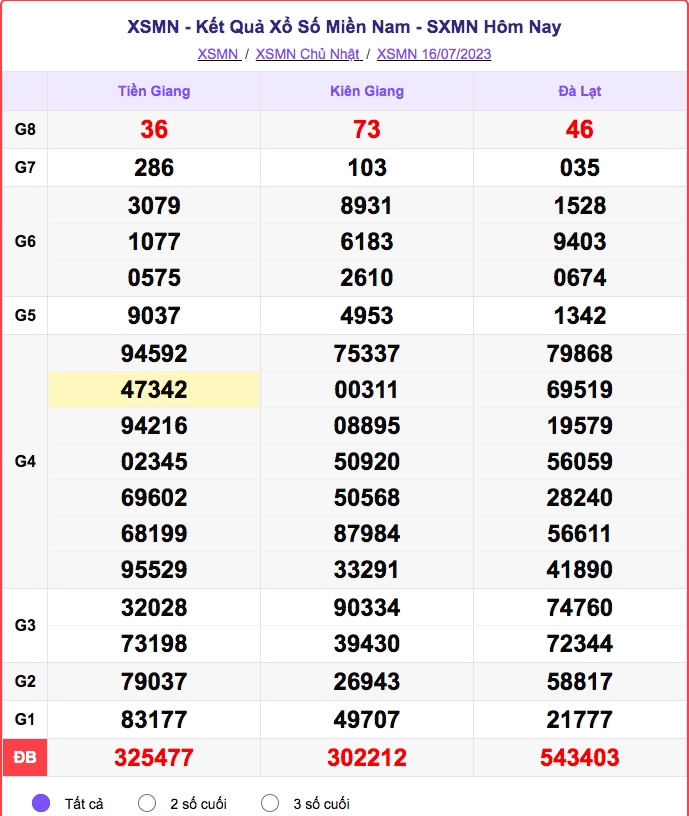Click the G6 number 0674

[x=580, y=277]
